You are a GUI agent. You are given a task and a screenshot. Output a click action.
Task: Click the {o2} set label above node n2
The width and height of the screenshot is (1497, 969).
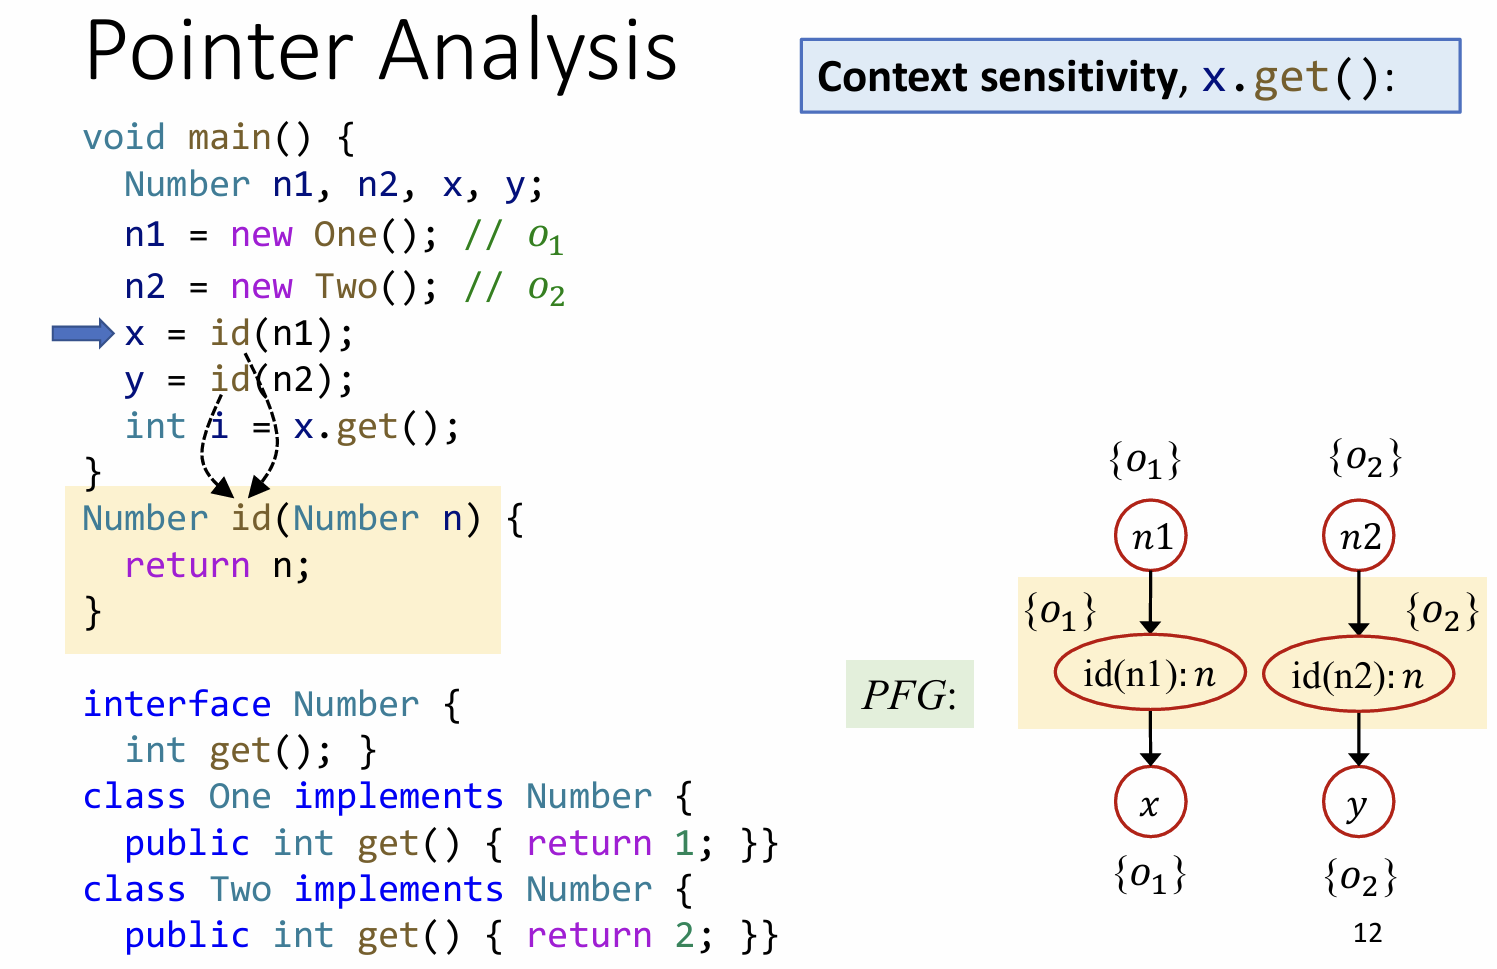[1364, 459]
